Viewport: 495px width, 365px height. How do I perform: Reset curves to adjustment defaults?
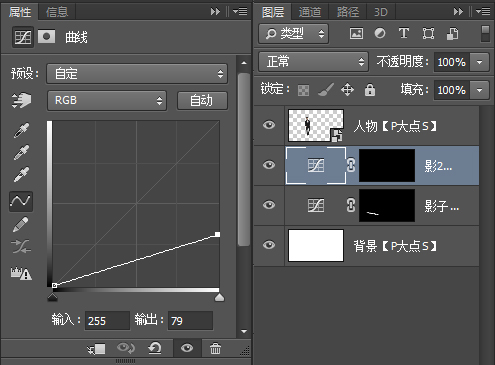pos(155,348)
